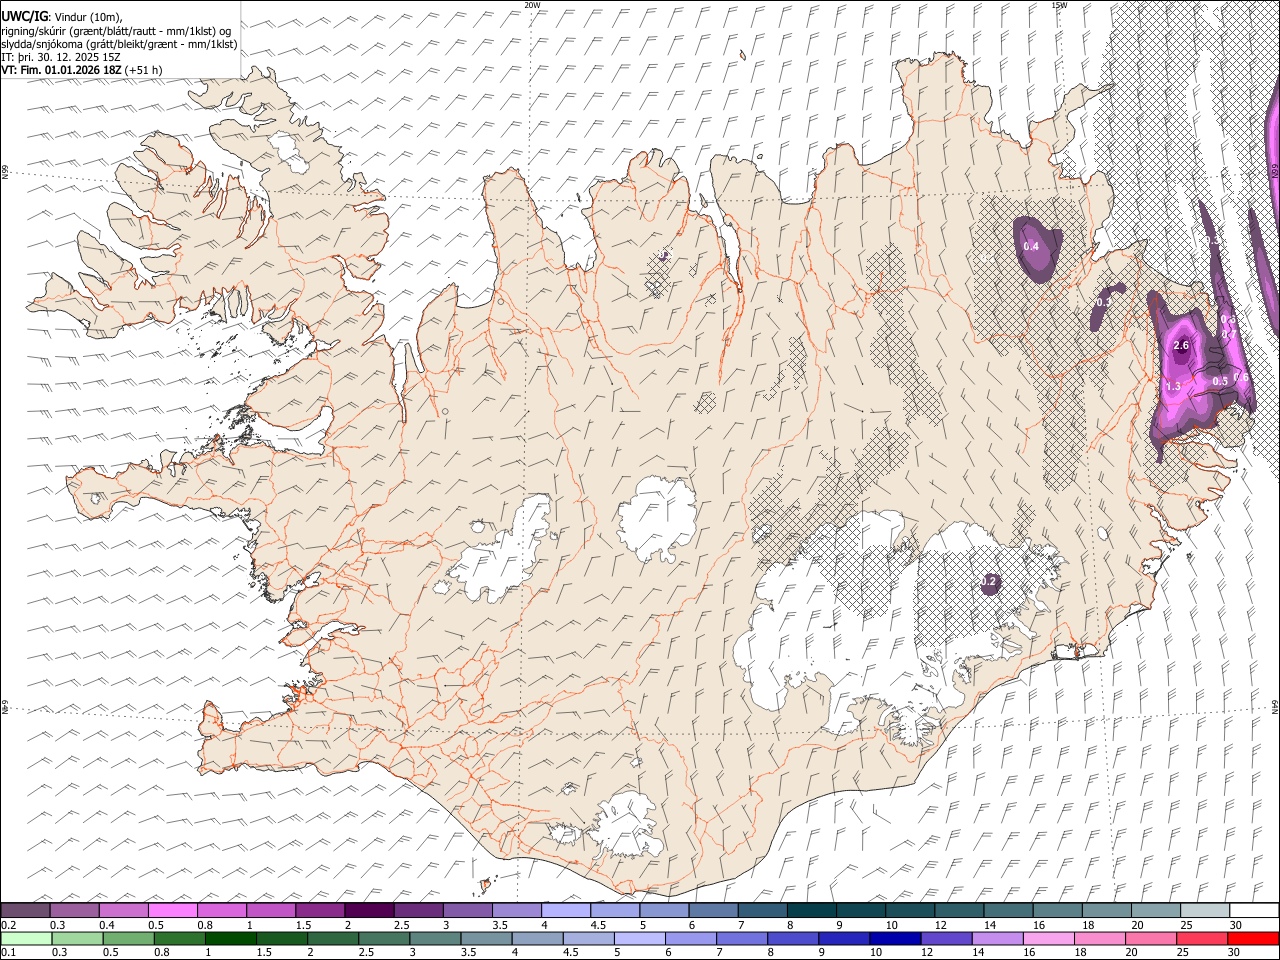Click the '(+51 h)' forecast offset text
This screenshot has width=1280, height=960.
pyautogui.click(x=144, y=70)
